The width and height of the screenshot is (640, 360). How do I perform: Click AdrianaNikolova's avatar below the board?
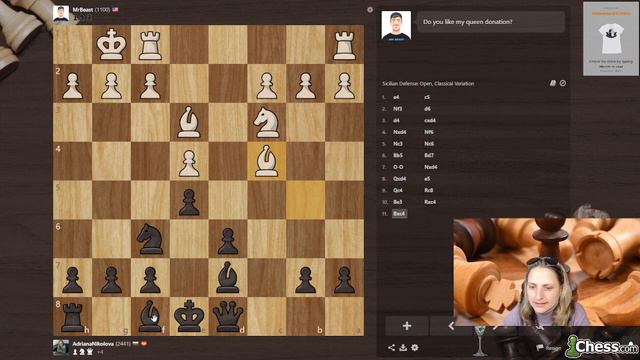61,347
